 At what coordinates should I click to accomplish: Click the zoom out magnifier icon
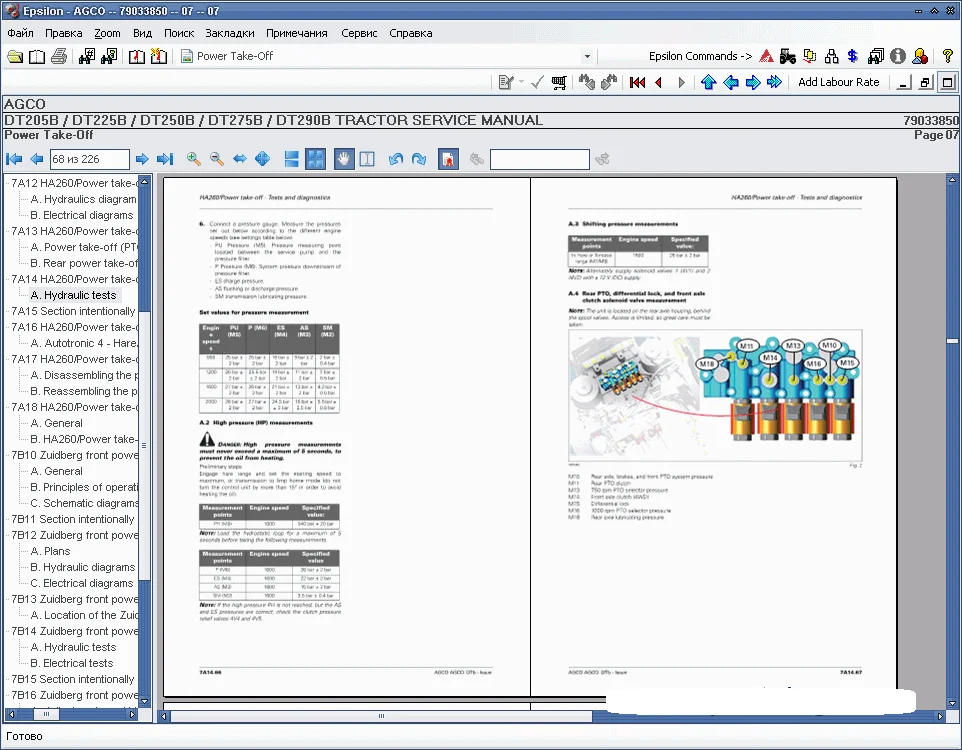coord(216,159)
